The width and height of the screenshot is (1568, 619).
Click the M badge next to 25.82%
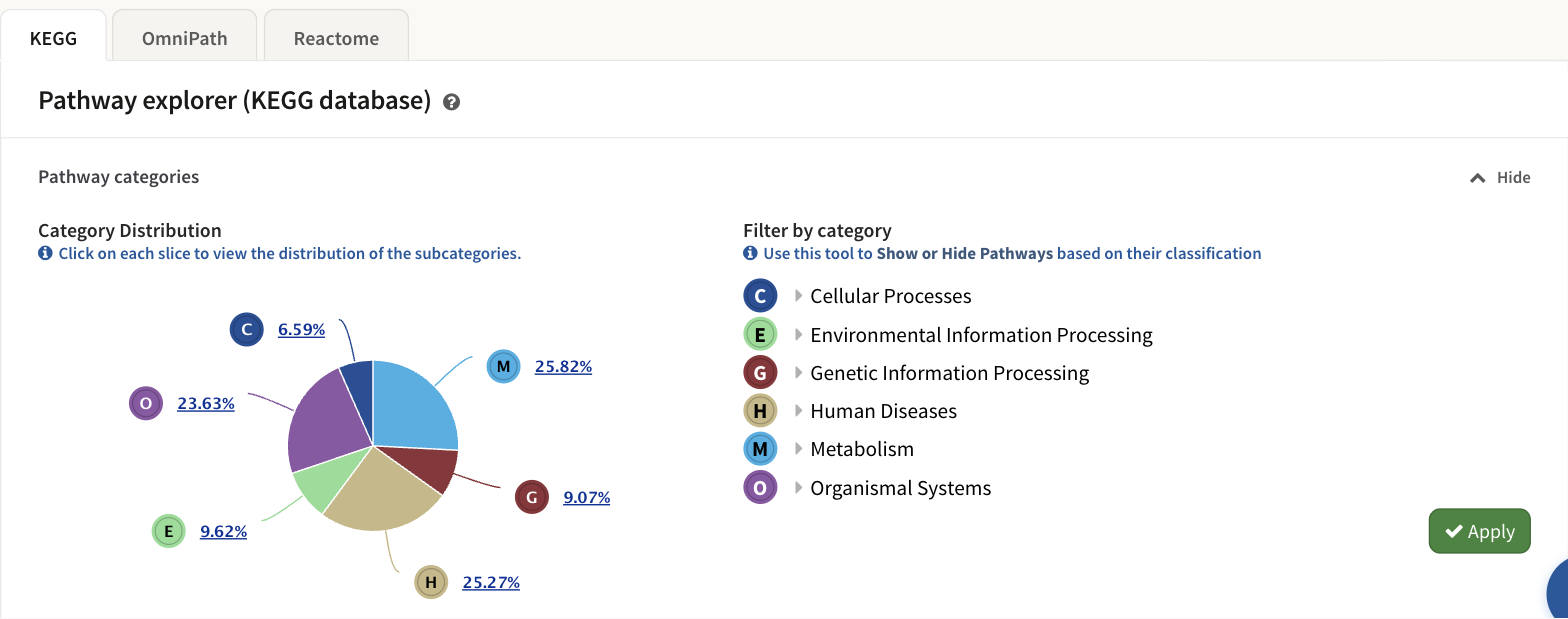[503, 366]
